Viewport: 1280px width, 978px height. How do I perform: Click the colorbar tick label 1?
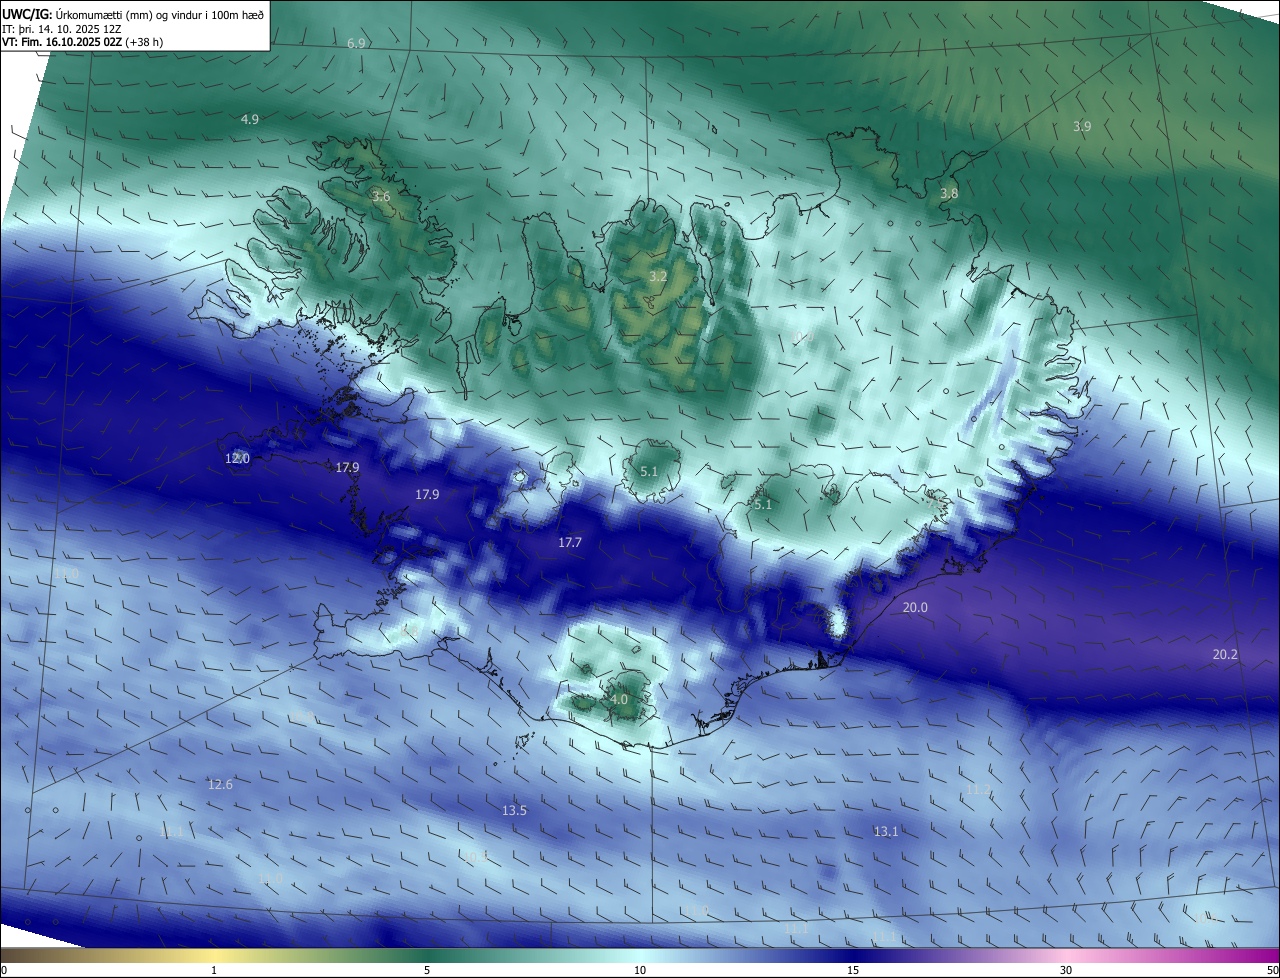coord(214,970)
